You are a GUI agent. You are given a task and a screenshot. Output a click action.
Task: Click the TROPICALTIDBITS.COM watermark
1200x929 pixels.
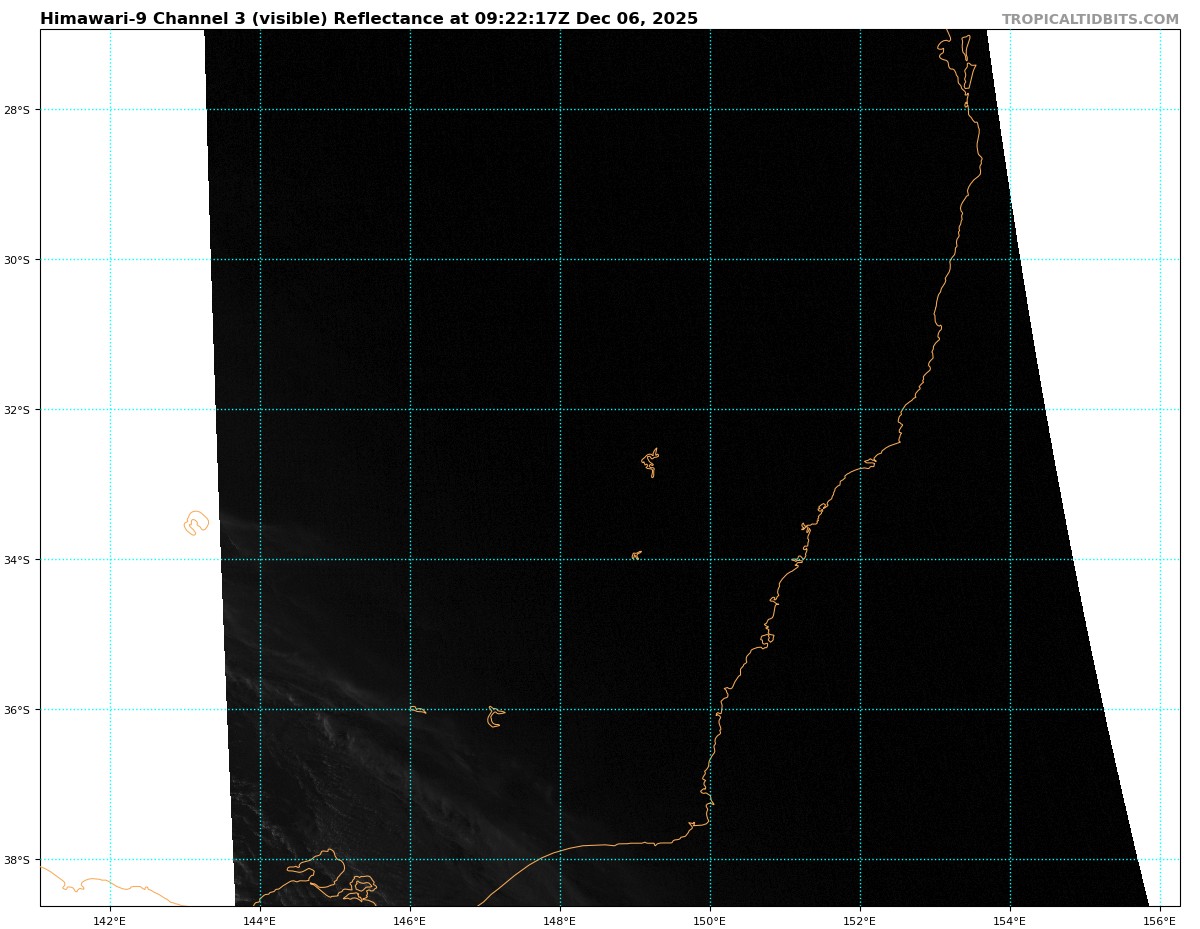1090,19
